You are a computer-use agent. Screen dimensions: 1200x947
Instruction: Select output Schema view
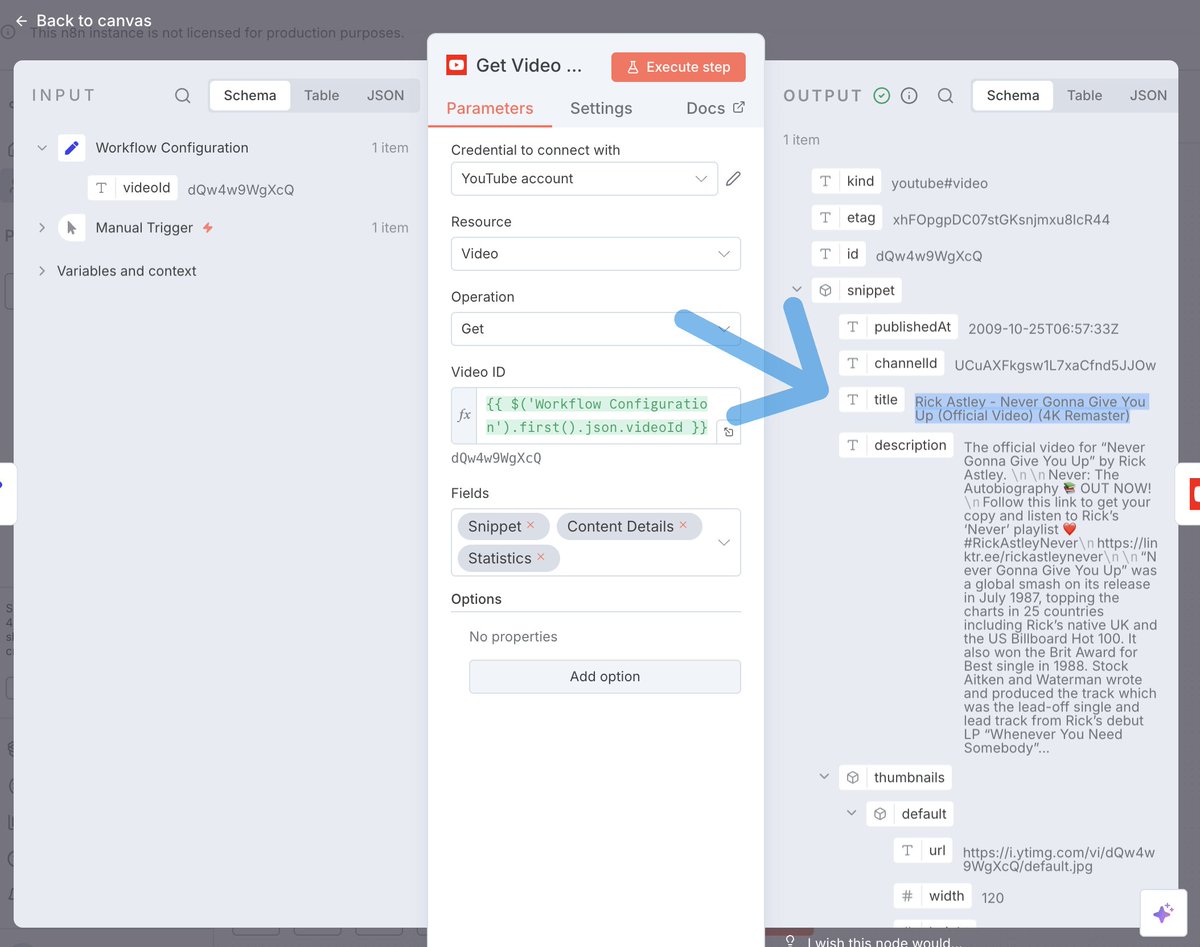[1013, 96]
